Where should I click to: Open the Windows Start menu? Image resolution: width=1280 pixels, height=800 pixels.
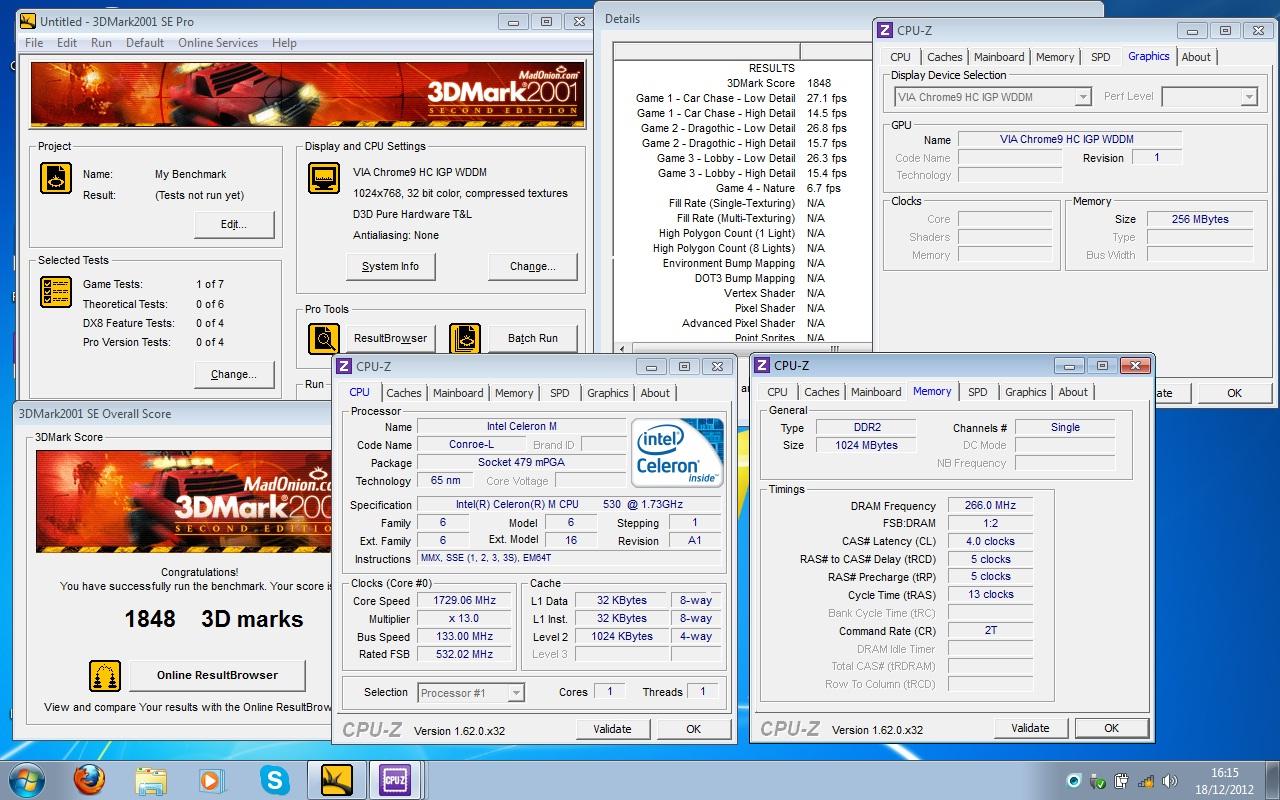pos(26,779)
